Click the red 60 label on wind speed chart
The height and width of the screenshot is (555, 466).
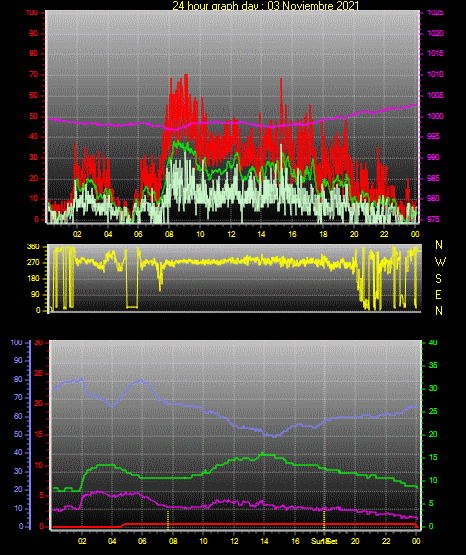point(33,96)
